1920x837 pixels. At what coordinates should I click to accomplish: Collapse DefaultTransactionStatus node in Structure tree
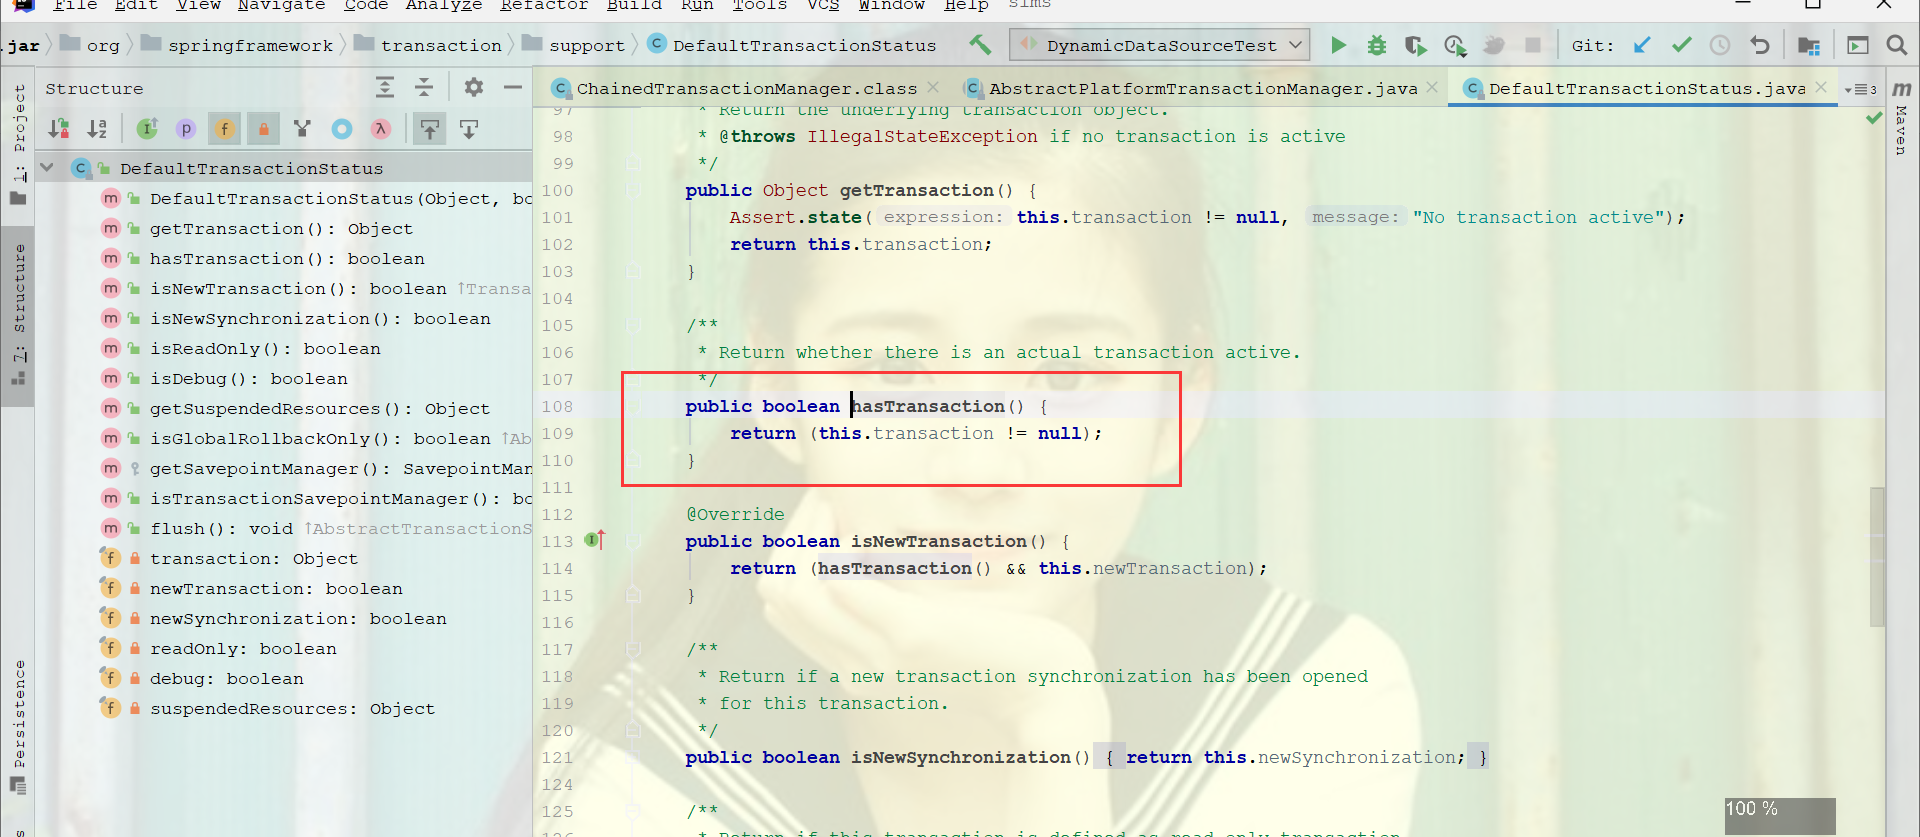pyautogui.click(x=47, y=168)
